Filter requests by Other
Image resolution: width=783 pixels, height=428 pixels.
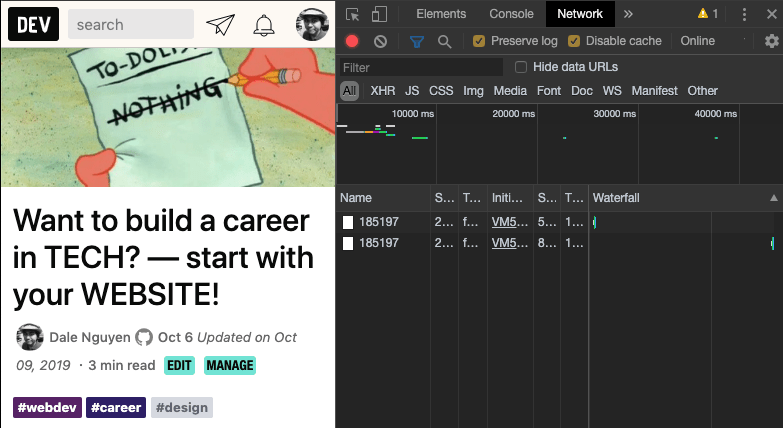click(x=702, y=91)
